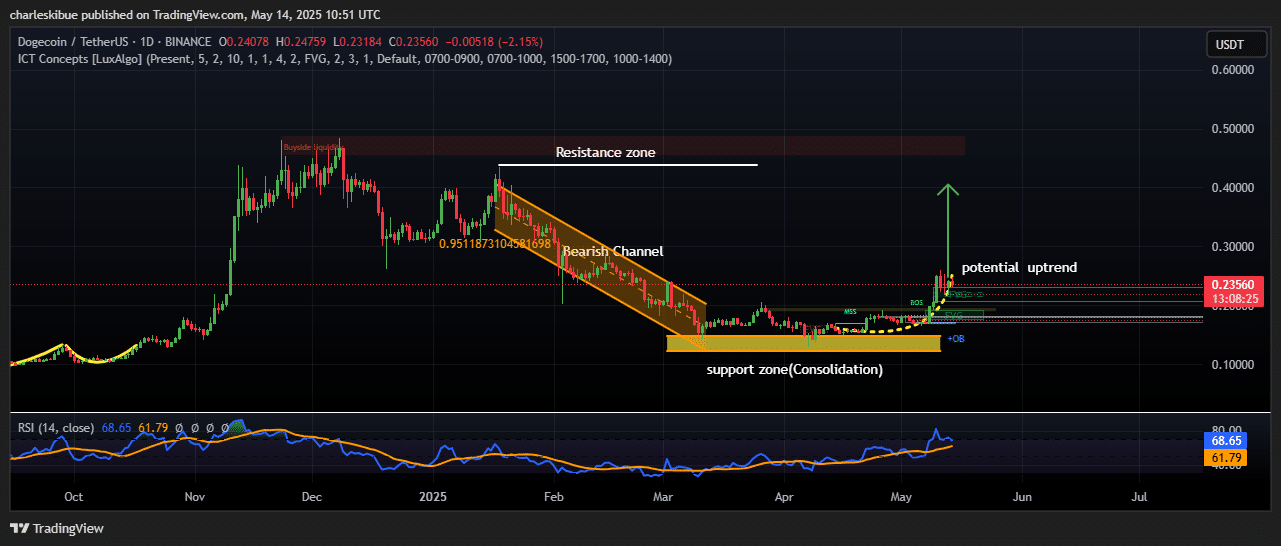The height and width of the screenshot is (546, 1281).
Task: Click the BOS structure label
Action: coord(915,302)
